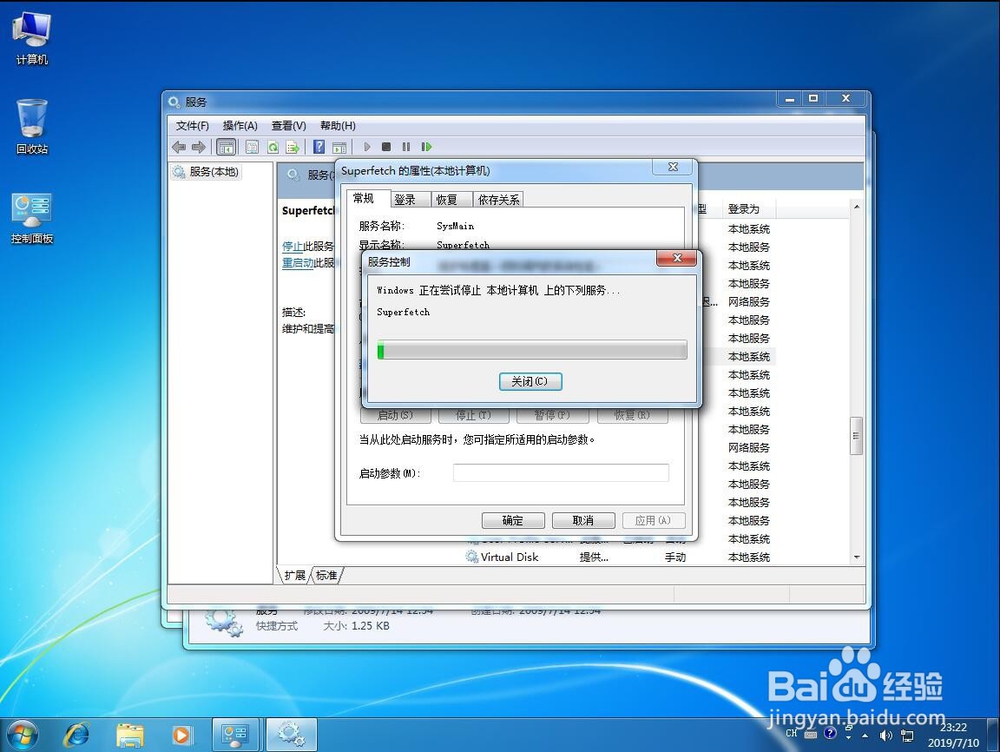
Task: Toggle the action pane toolbar icon
Action: coord(339,147)
